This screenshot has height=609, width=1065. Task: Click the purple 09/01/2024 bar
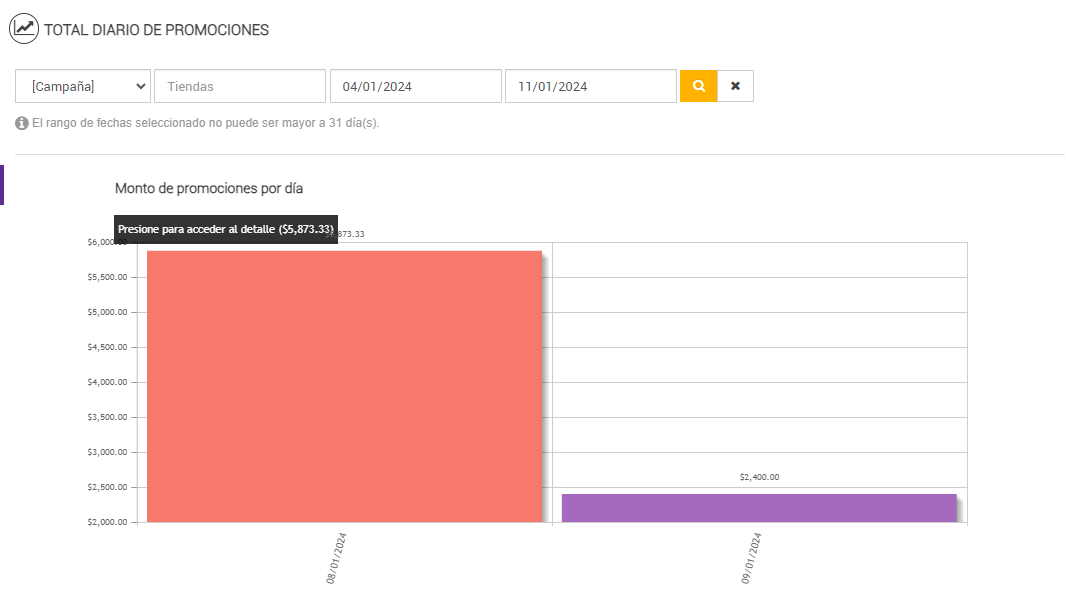[759, 508]
